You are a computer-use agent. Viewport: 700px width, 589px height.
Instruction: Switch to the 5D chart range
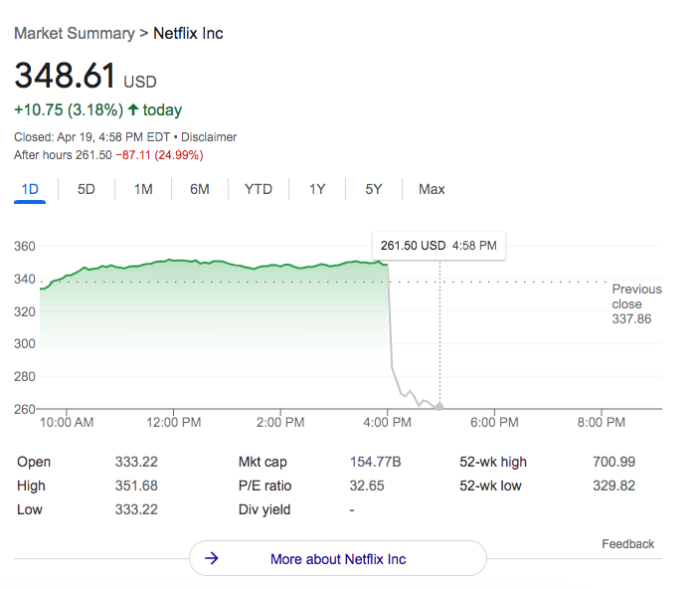(87, 189)
